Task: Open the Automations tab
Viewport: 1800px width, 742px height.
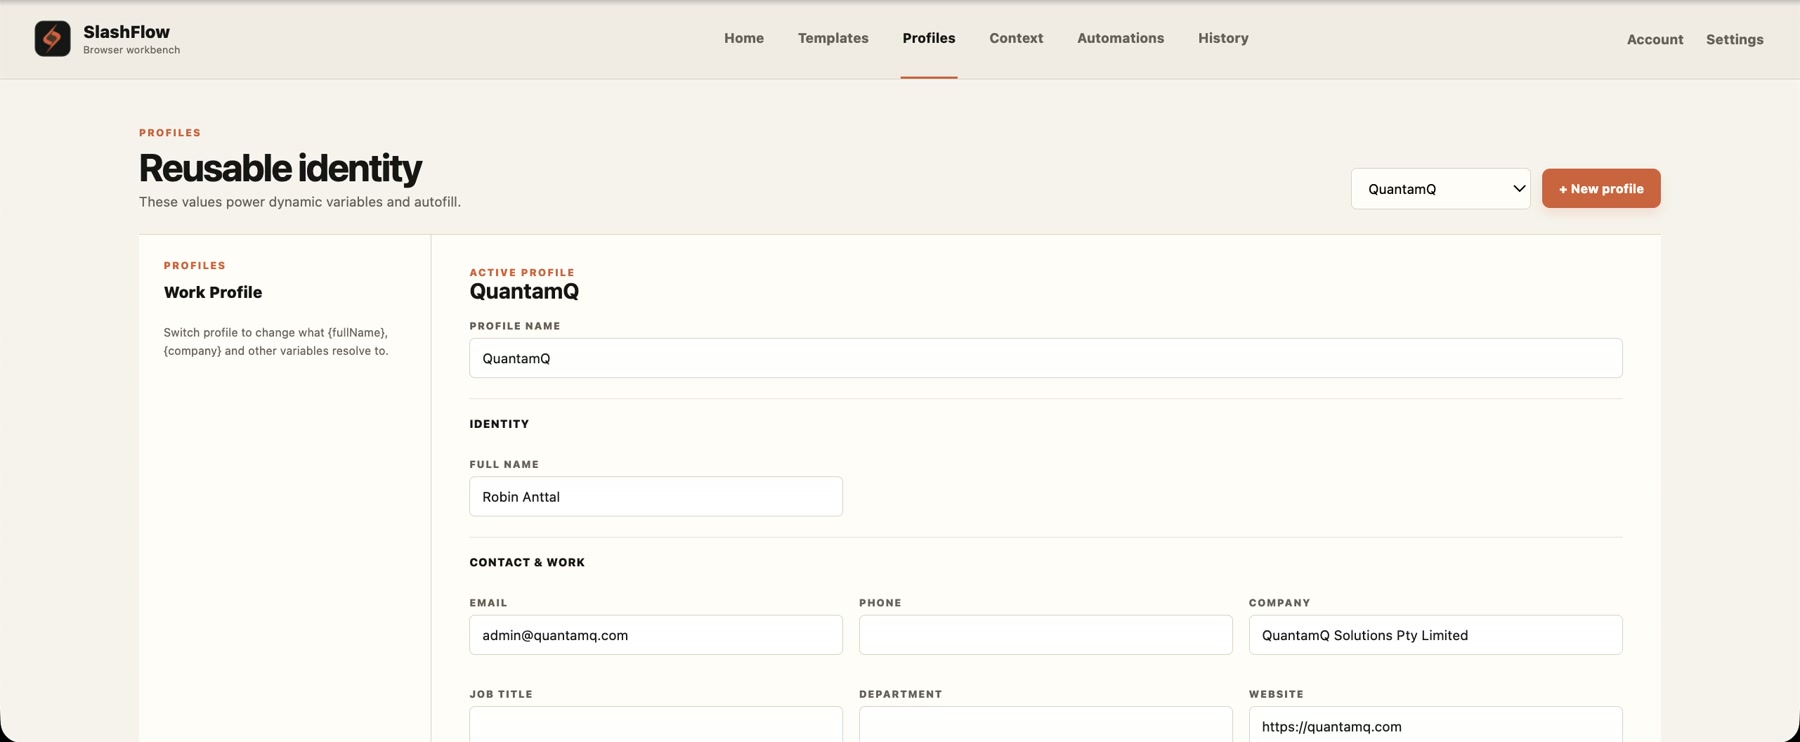Action: [x=1120, y=38]
